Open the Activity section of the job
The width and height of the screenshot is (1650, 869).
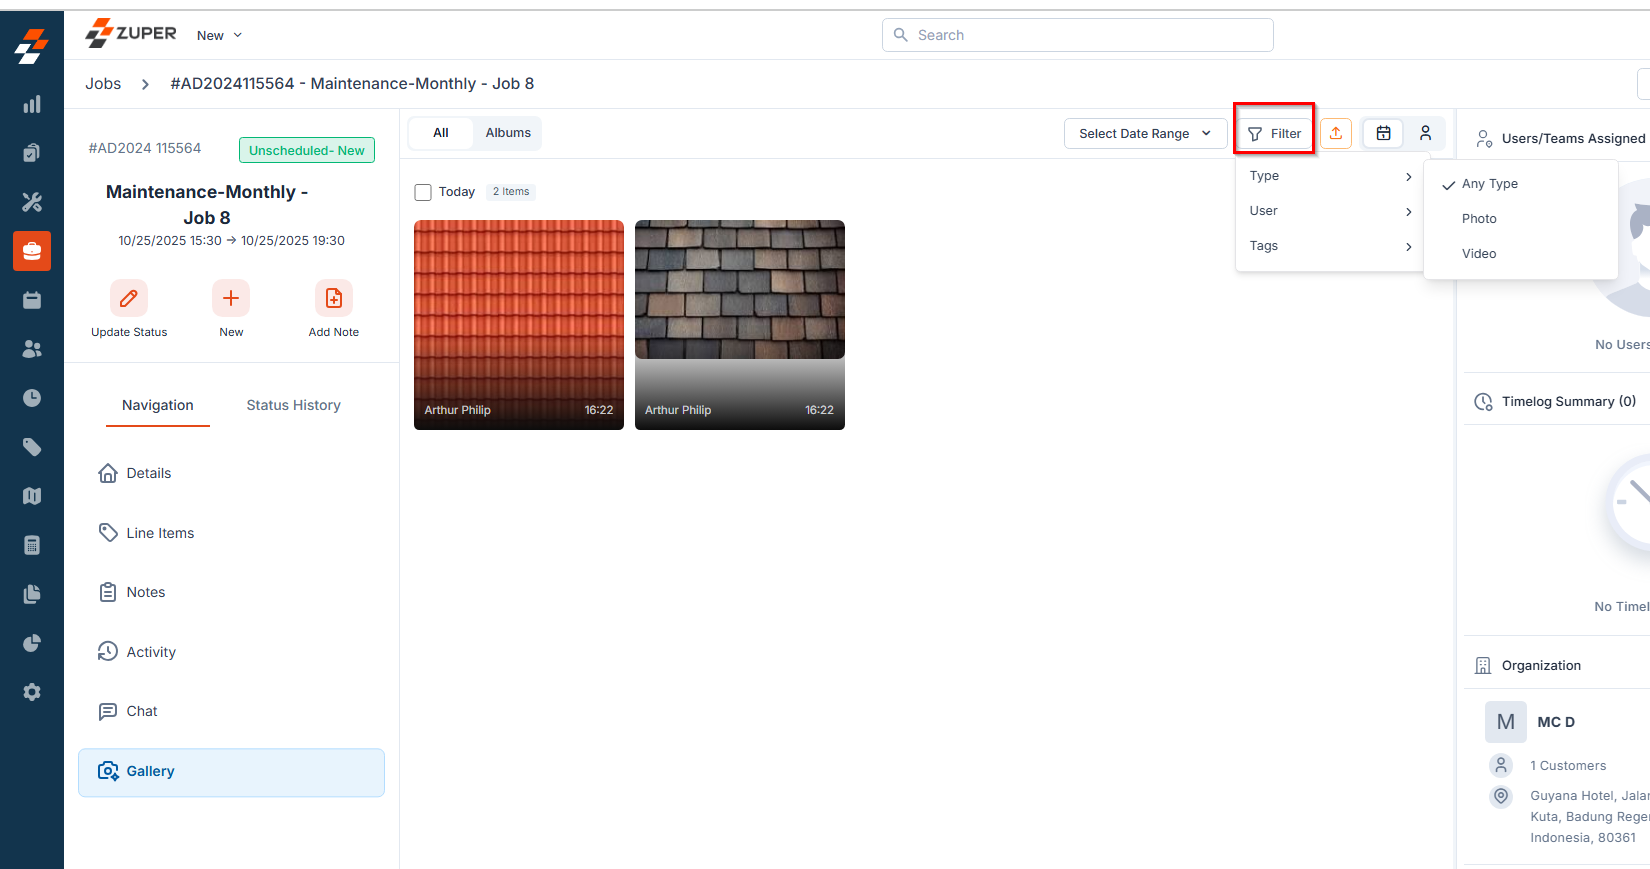pyautogui.click(x=231, y=652)
